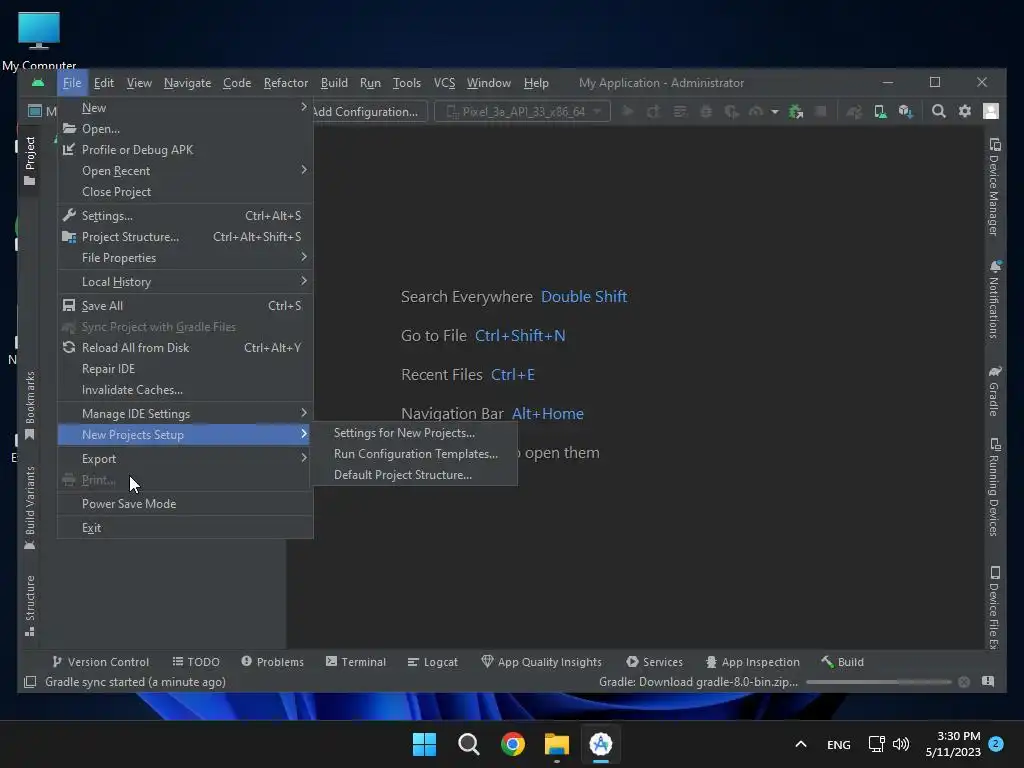This screenshot has height=768, width=1024.
Task: Toggle the tool window bars status bar icon
Action: pyautogui.click(x=30, y=682)
